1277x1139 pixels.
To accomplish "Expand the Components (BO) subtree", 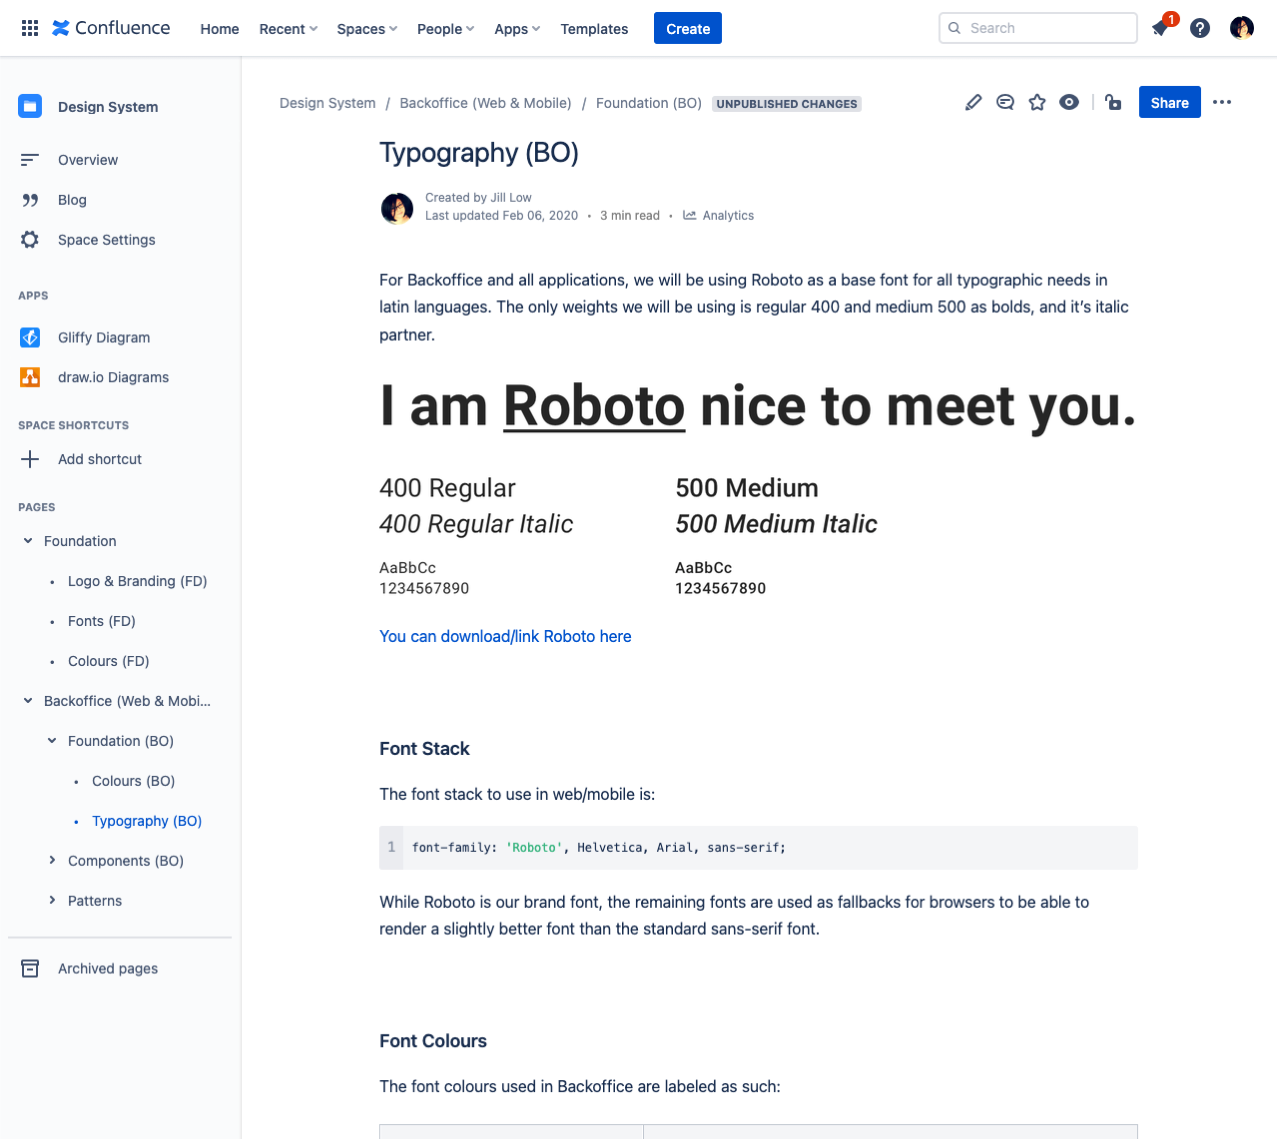I will [52, 861].
